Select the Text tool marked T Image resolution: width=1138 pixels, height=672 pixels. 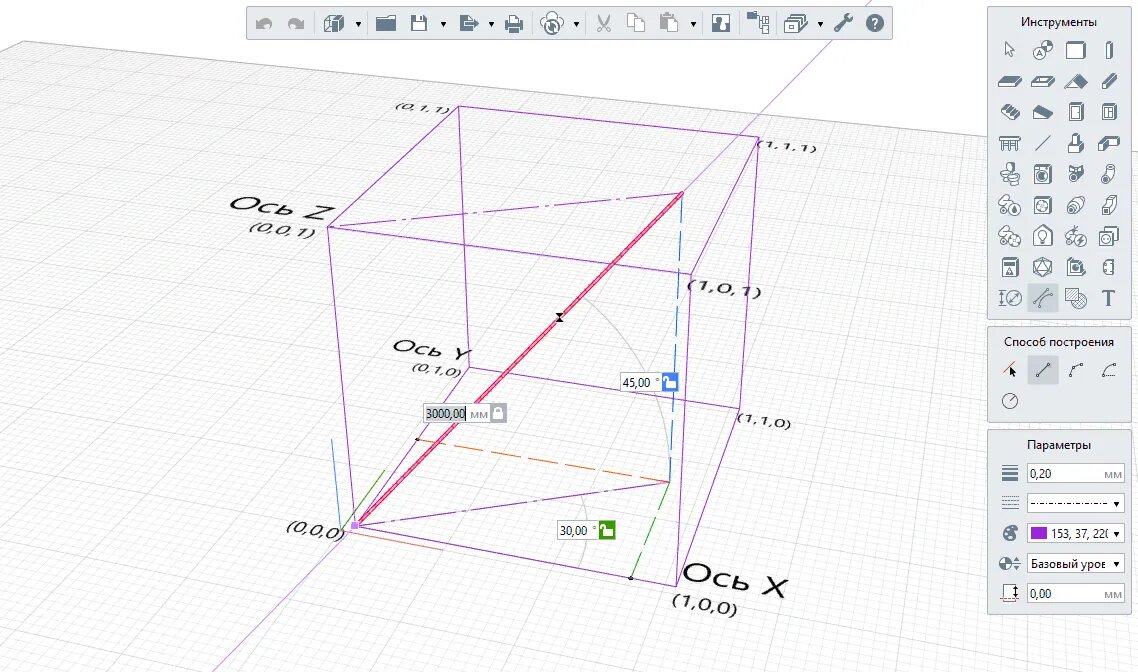pyautogui.click(x=1108, y=298)
